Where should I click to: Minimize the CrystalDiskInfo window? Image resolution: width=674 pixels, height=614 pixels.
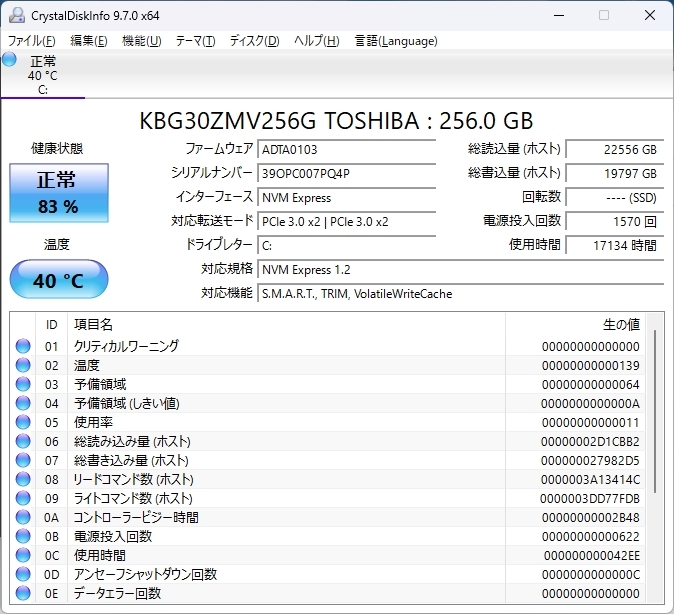coord(559,15)
